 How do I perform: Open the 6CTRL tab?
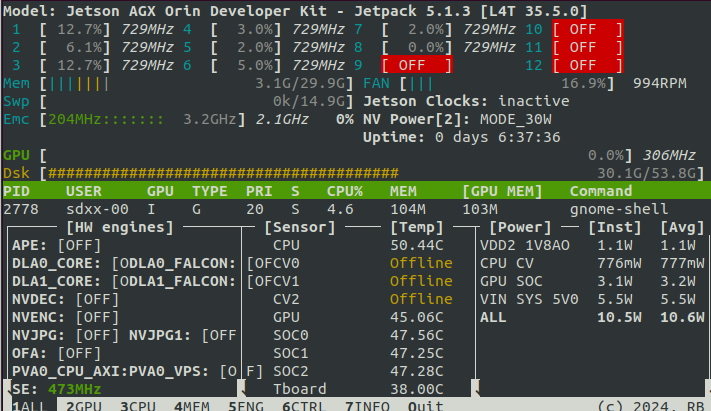[x=304, y=406]
